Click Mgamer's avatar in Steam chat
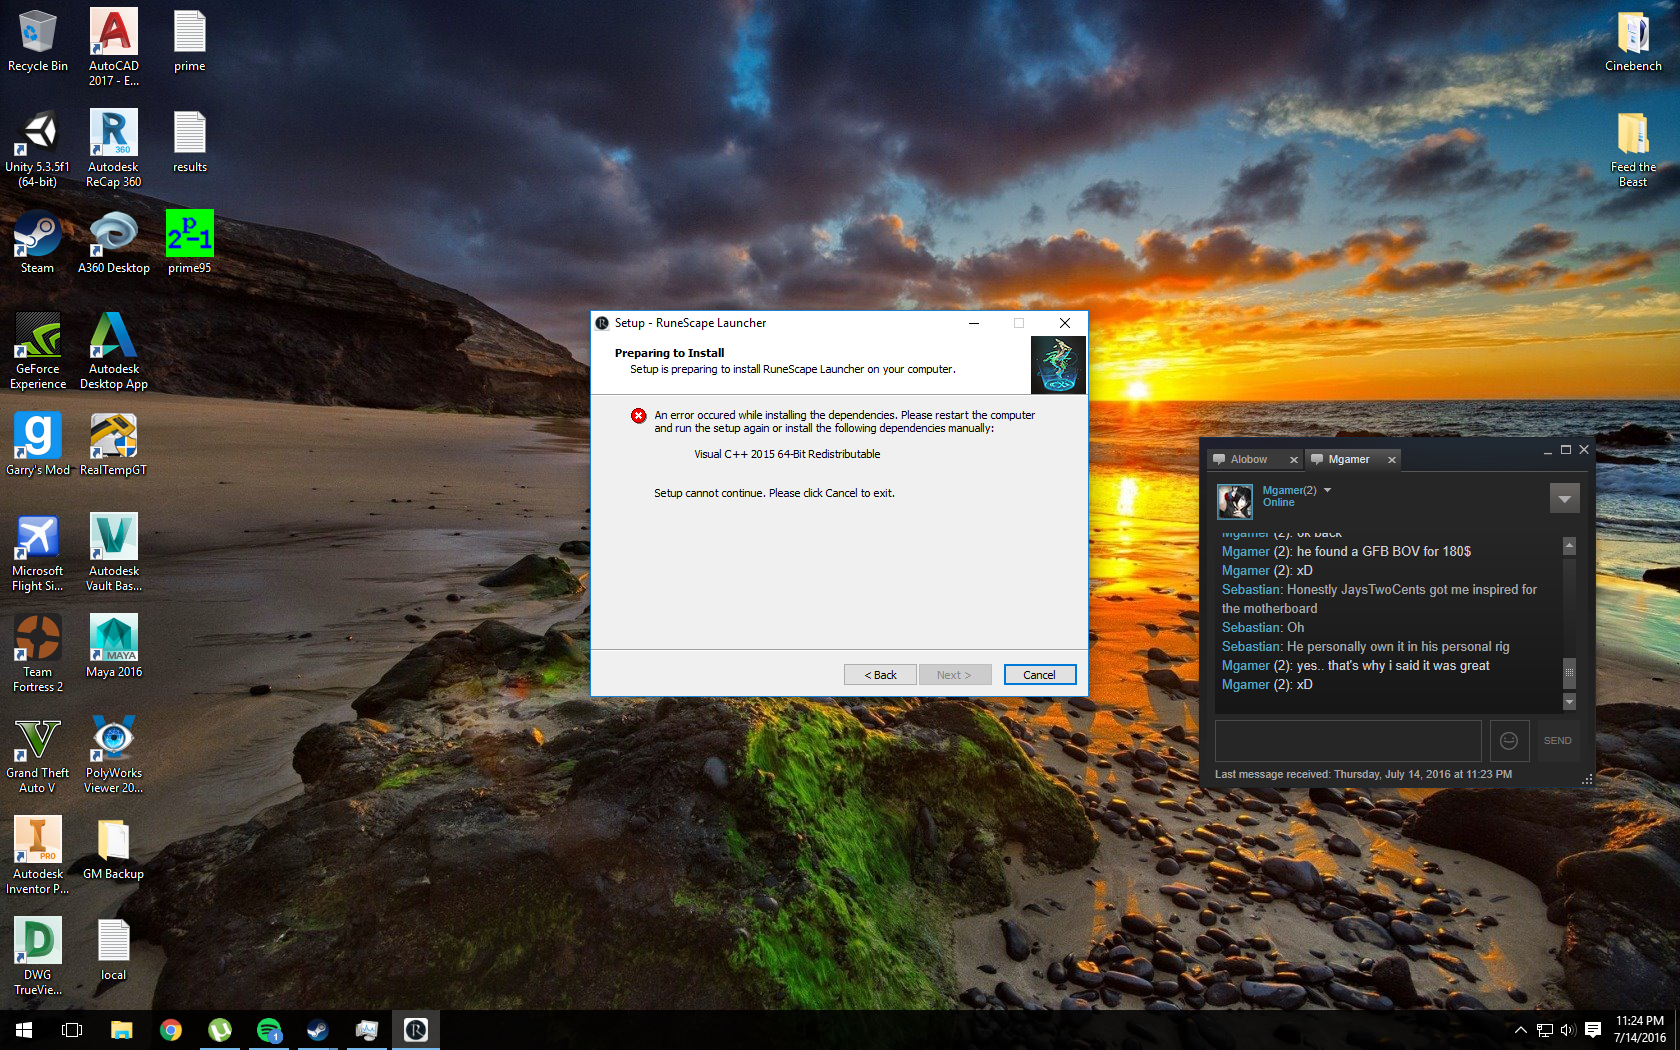 click(1235, 501)
